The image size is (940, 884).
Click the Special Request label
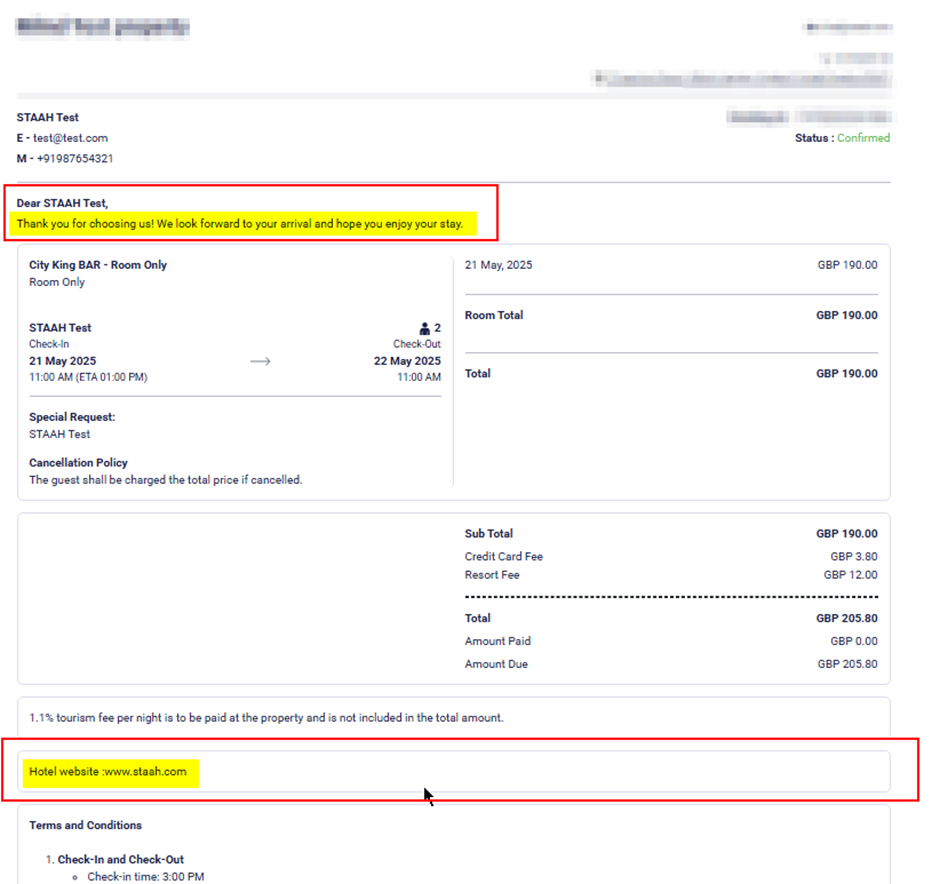(72, 417)
